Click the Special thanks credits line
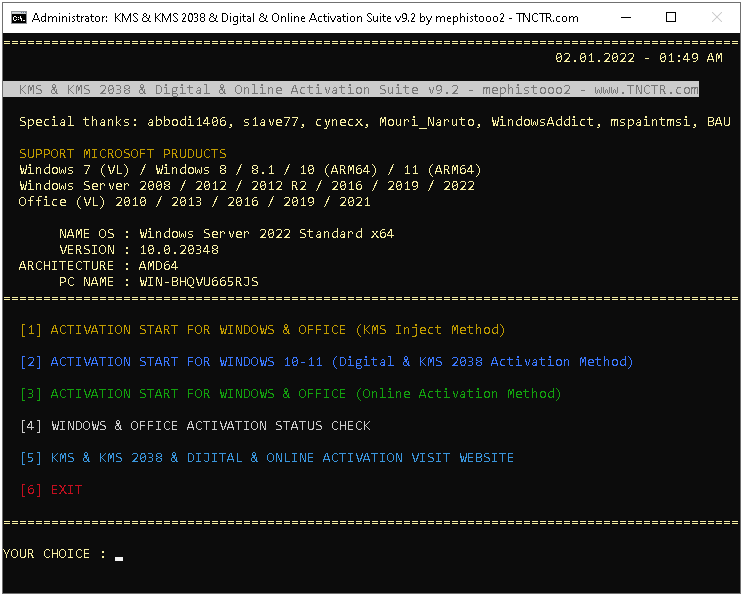743x594 pixels. click(x=375, y=122)
